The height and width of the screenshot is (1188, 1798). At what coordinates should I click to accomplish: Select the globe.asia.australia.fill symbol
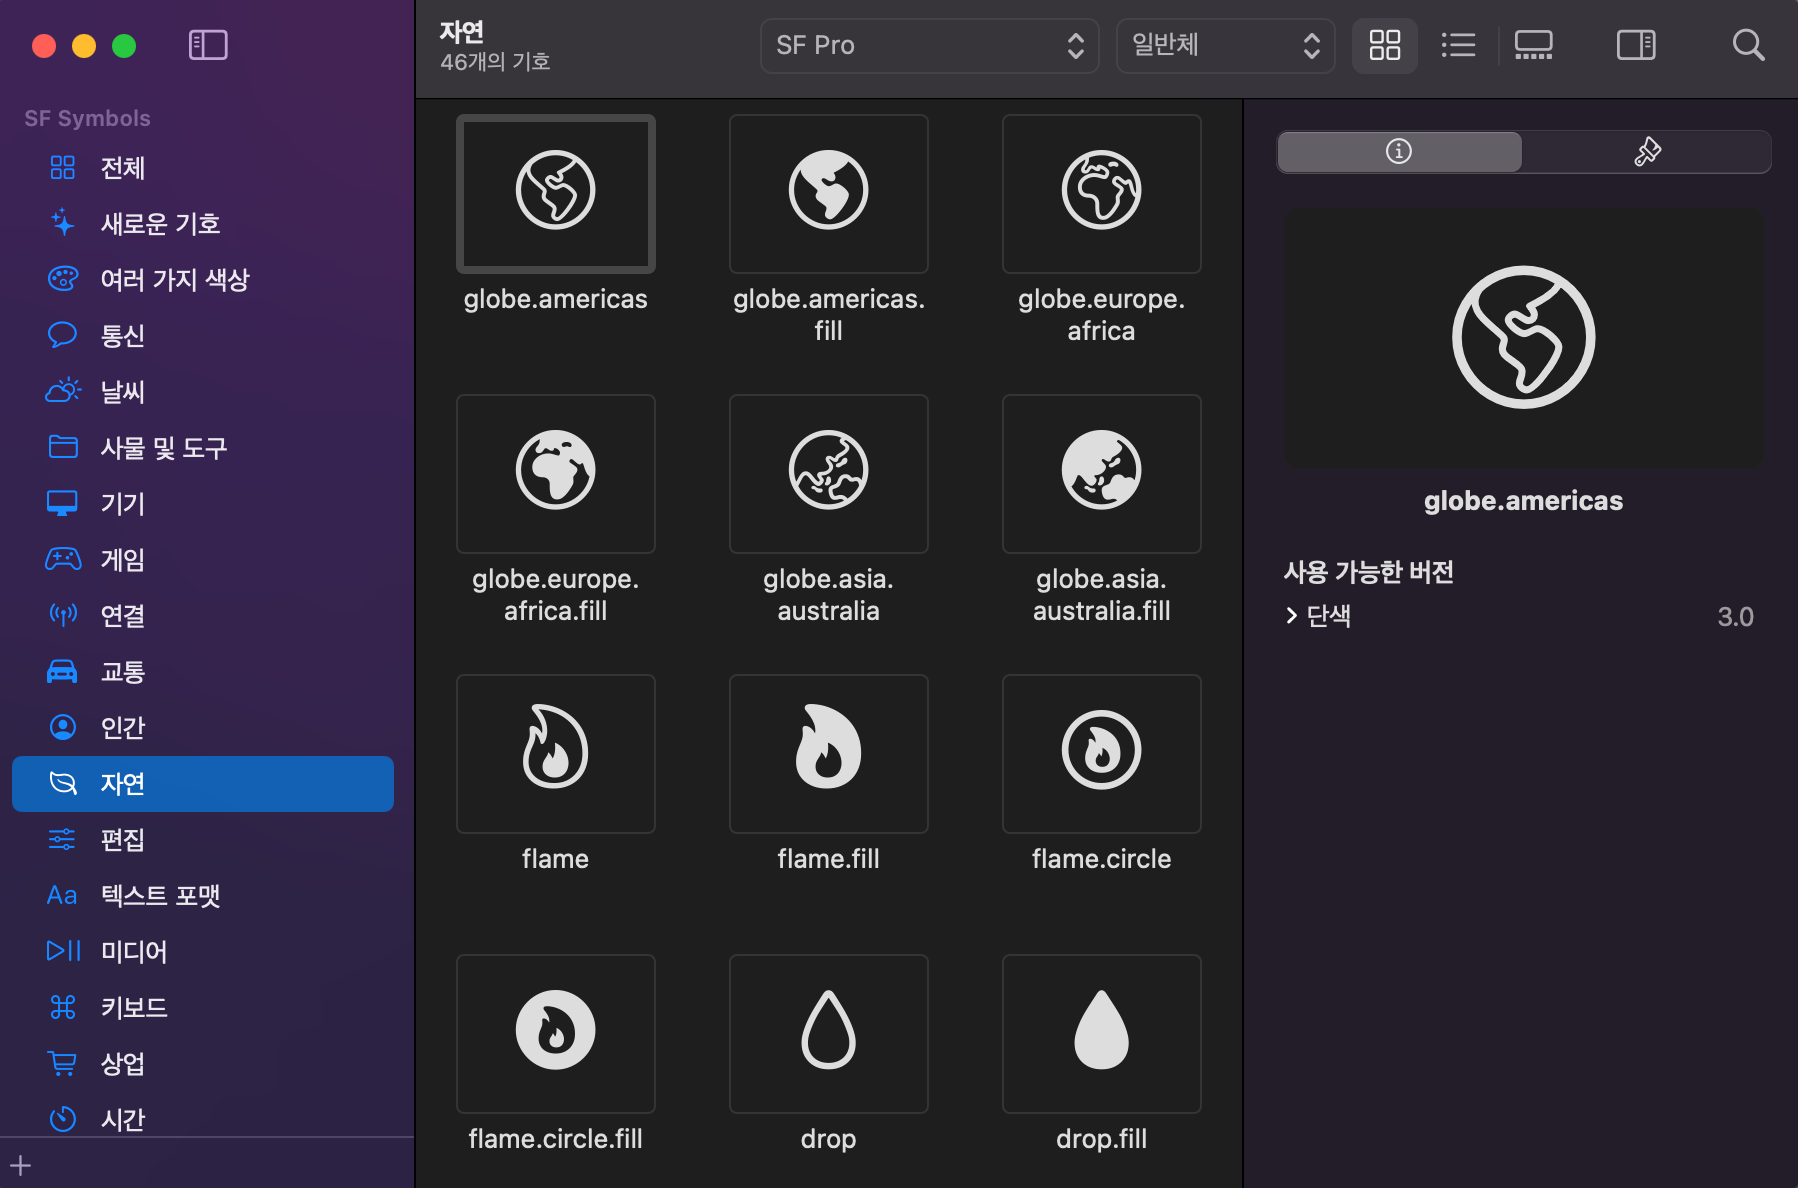tap(1102, 474)
